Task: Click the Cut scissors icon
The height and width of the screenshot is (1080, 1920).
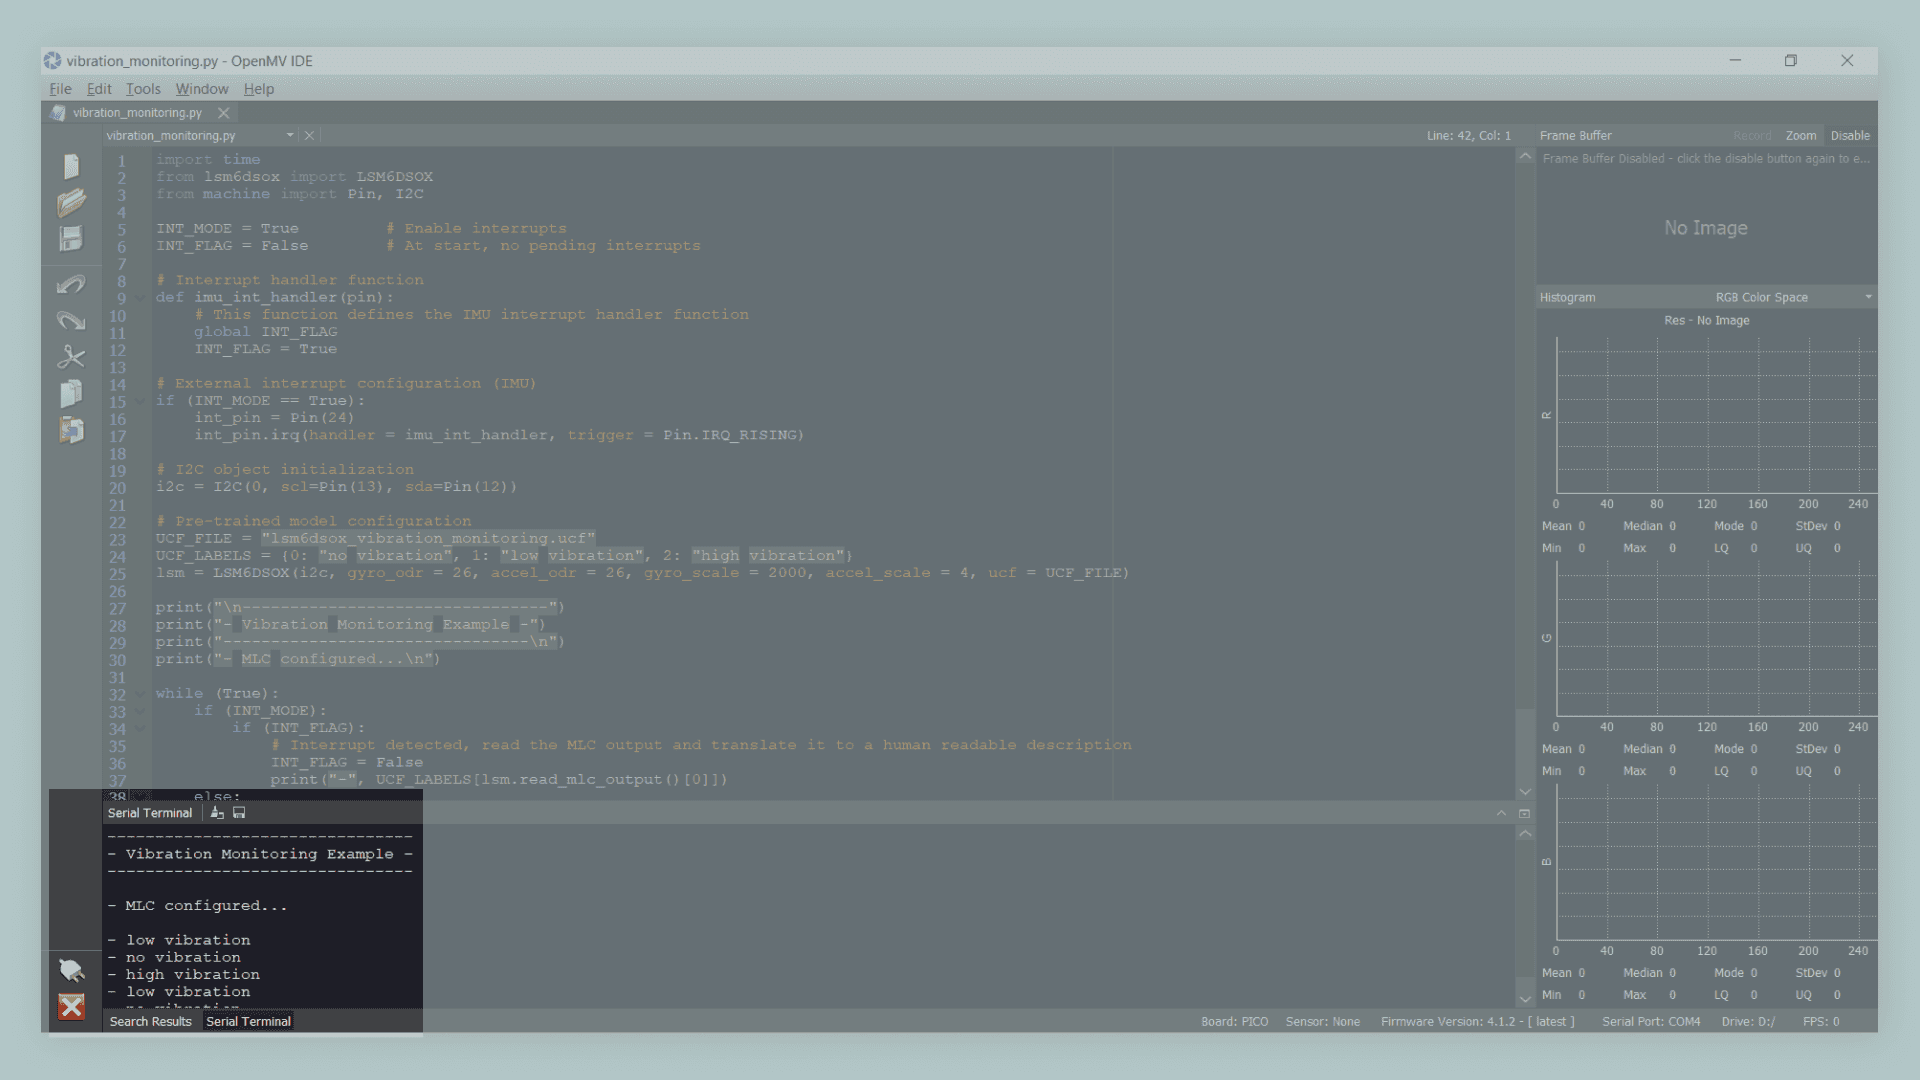Action: [x=71, y=357]
